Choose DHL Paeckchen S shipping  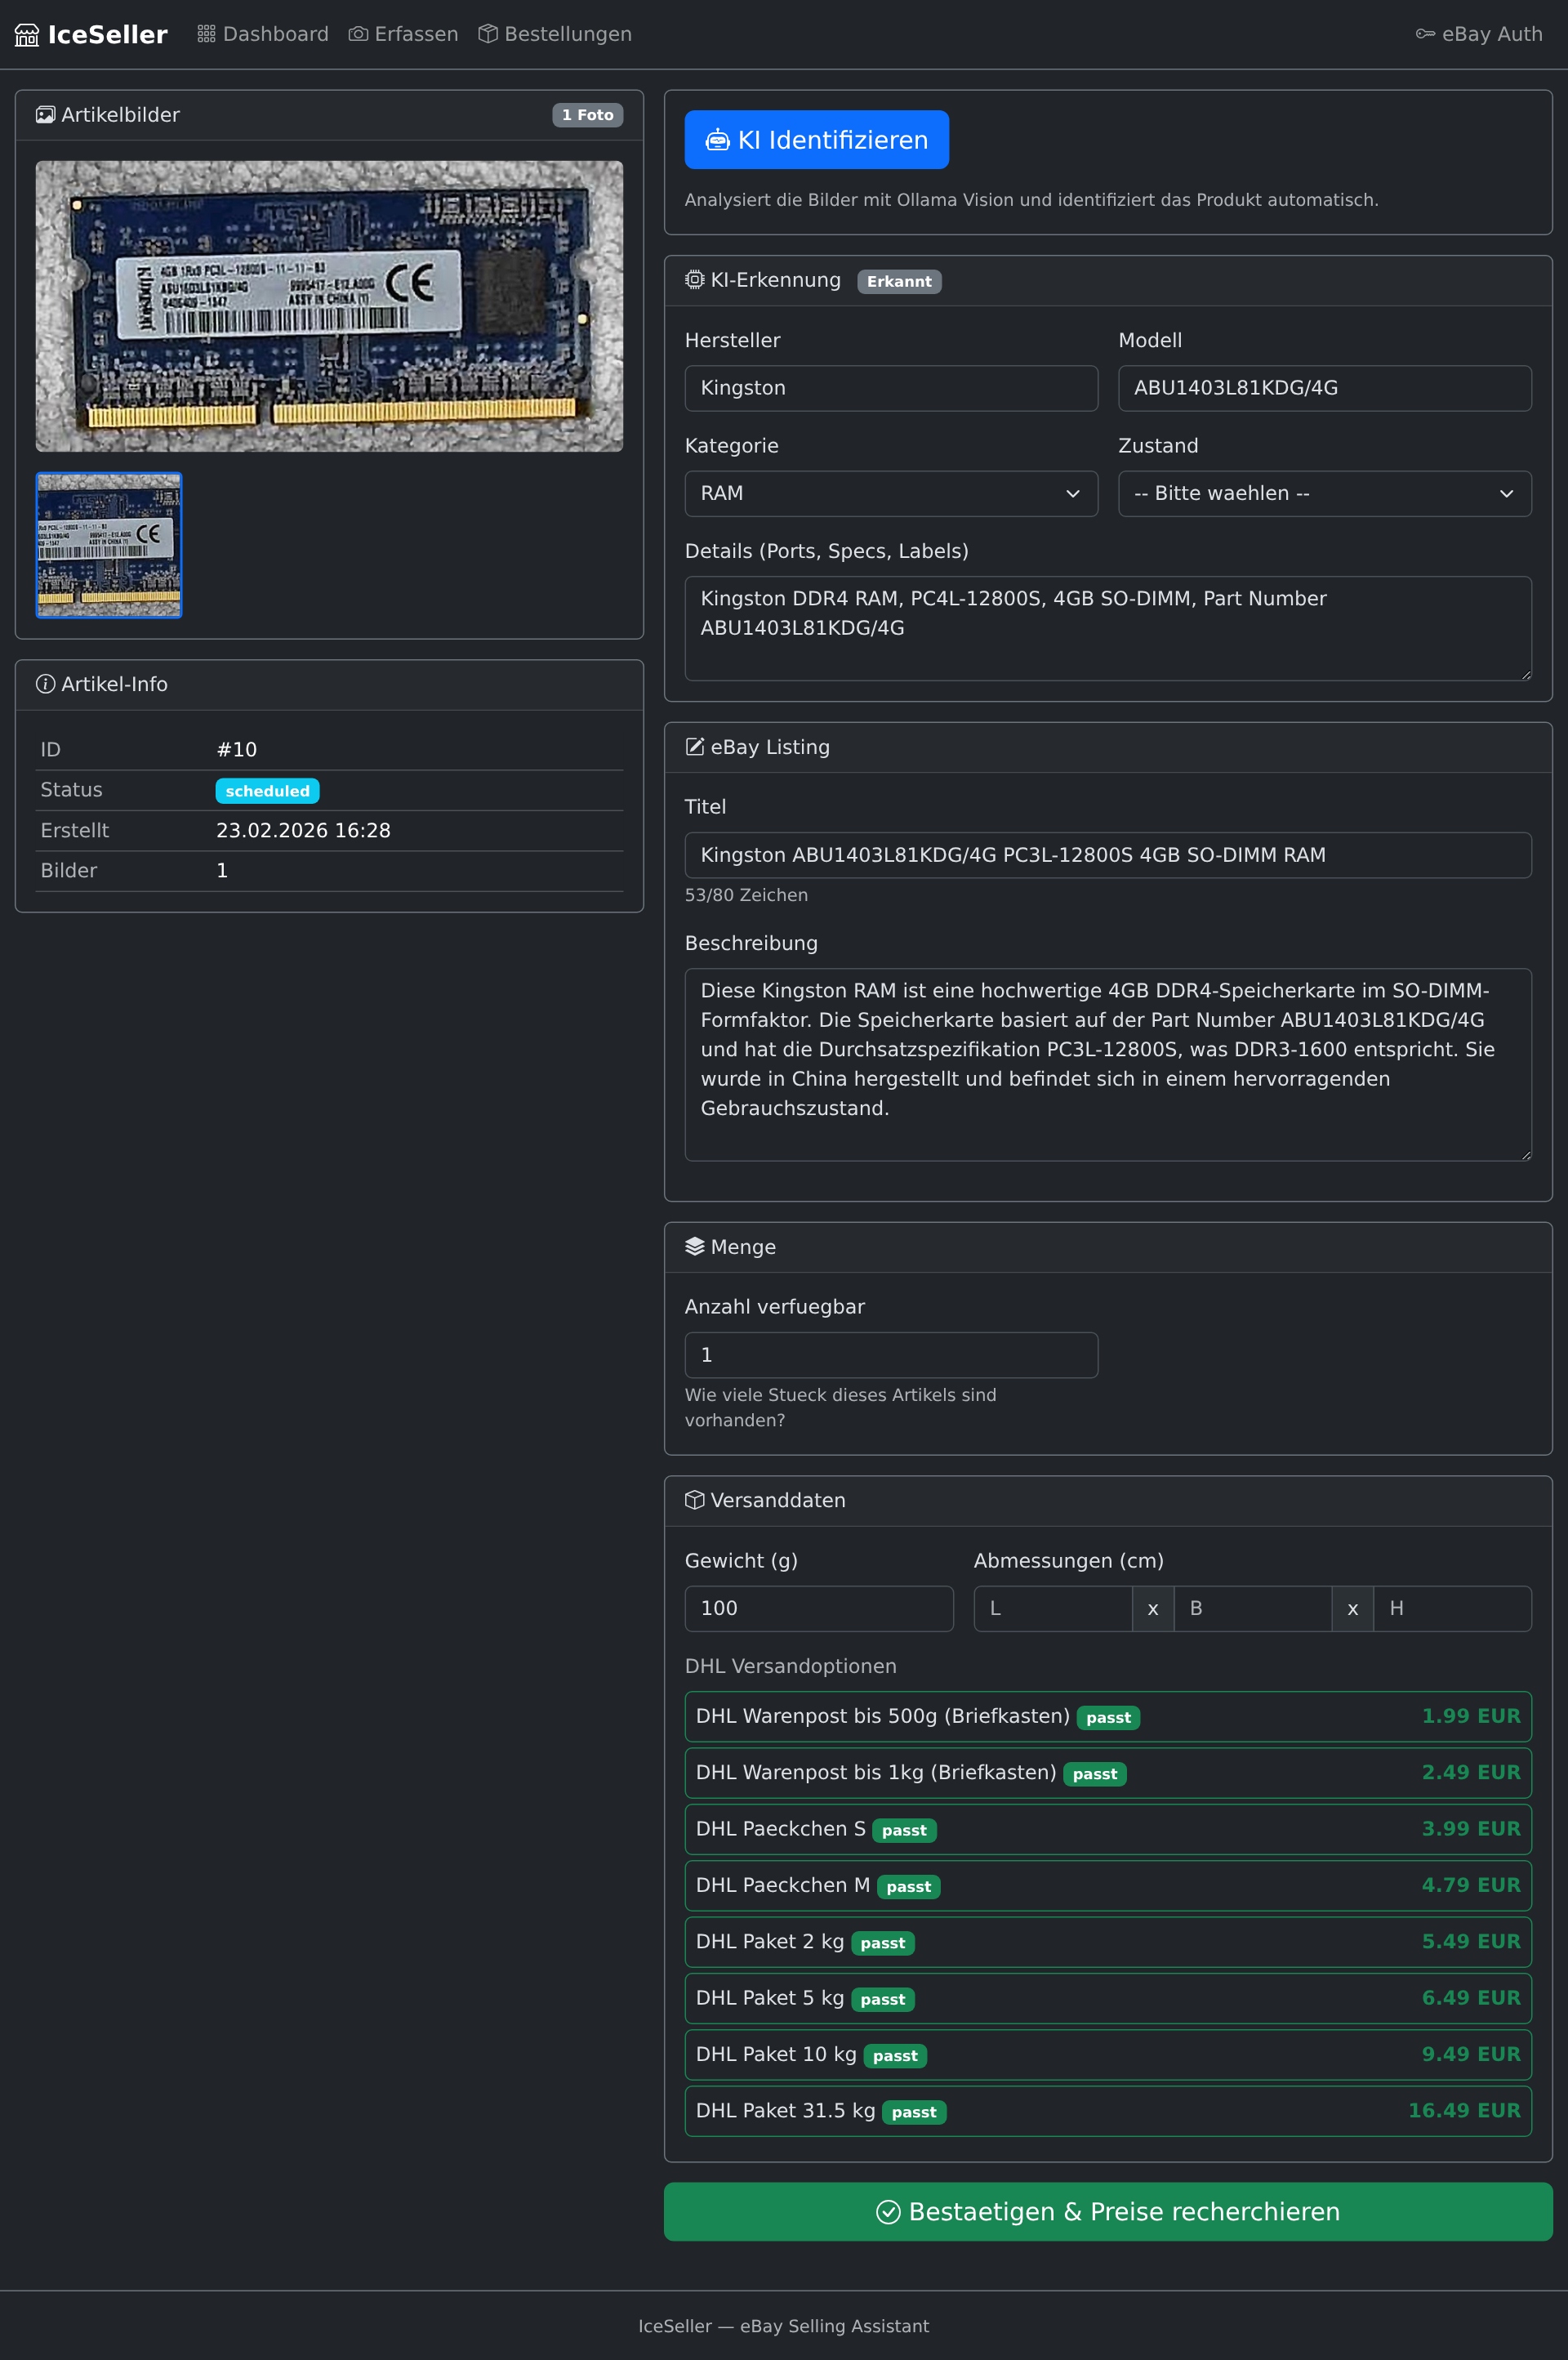coord(1108,1829)
